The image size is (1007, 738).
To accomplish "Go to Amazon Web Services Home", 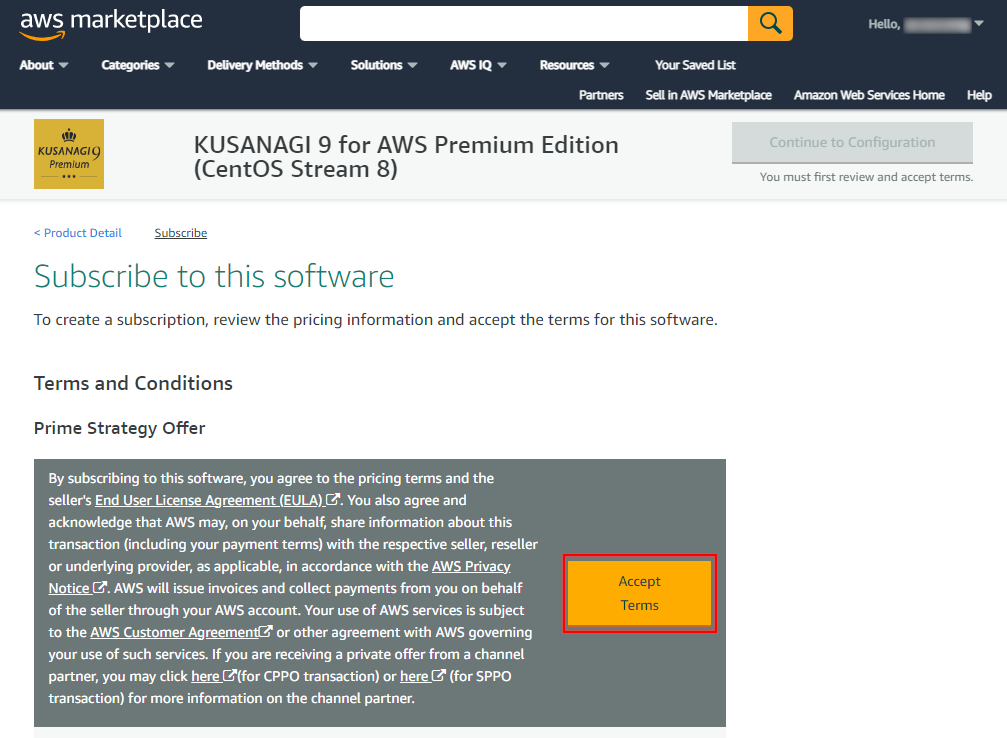I will [x=869, y=95].
